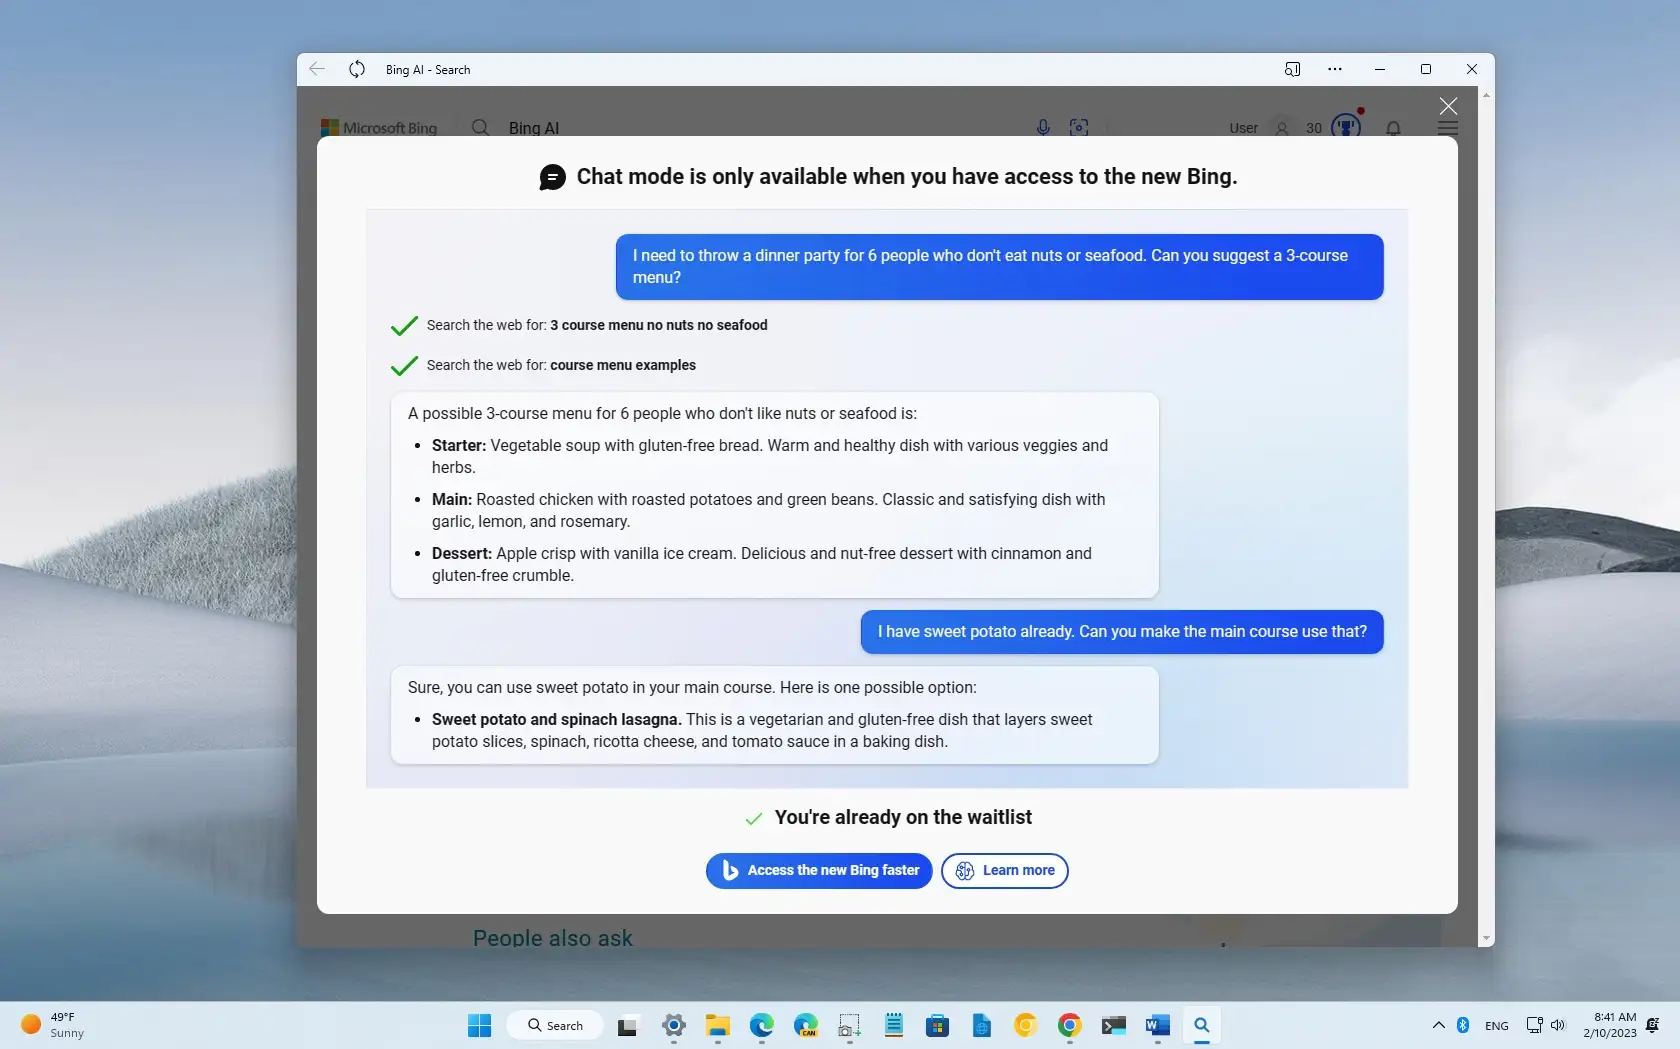Viewport: 1680px width, 1049px height.
Task: Click the 'Dessert:' menu item text
Action: click(462, 553)
